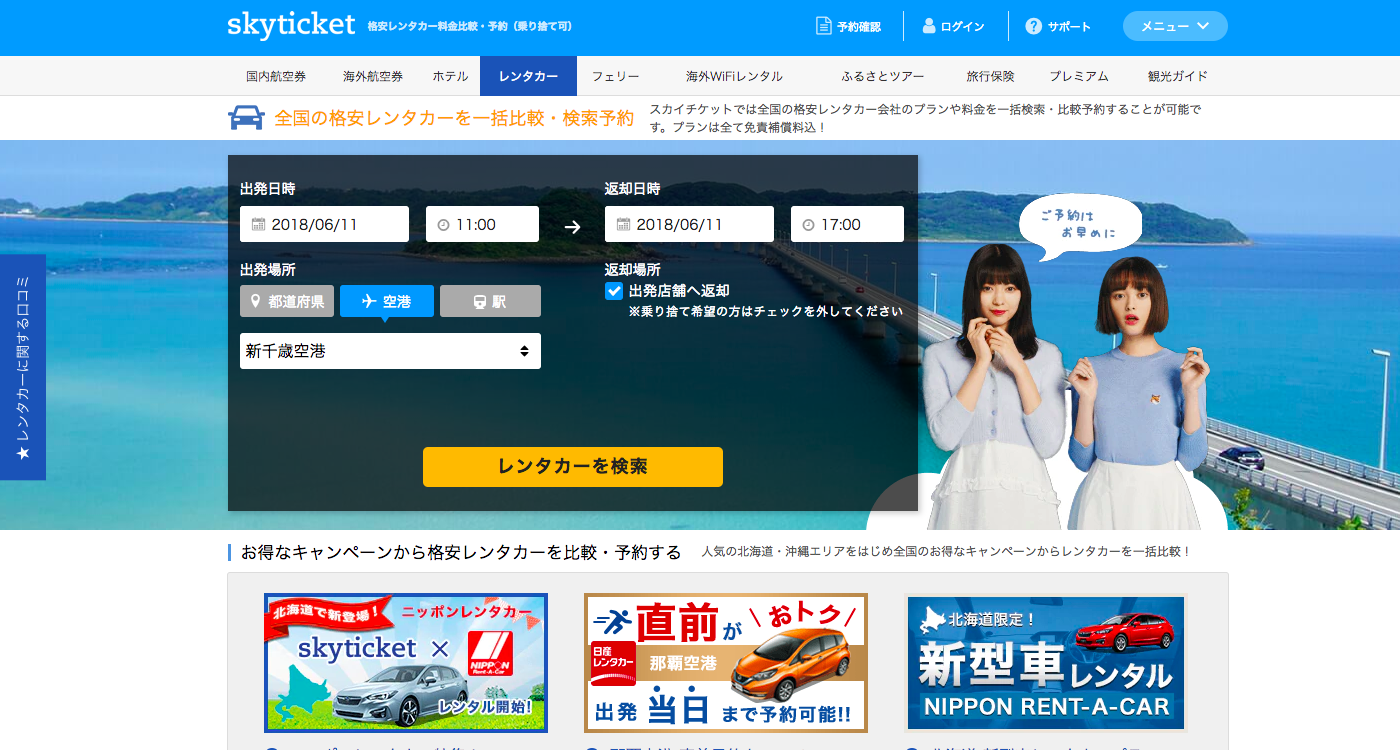Click the support question-mark icon
Screen dimensions: 1400x750
[x=1034, y=26]
